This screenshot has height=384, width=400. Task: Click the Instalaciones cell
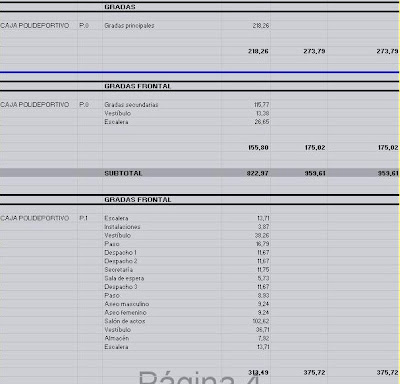click(x=122, y=227)
